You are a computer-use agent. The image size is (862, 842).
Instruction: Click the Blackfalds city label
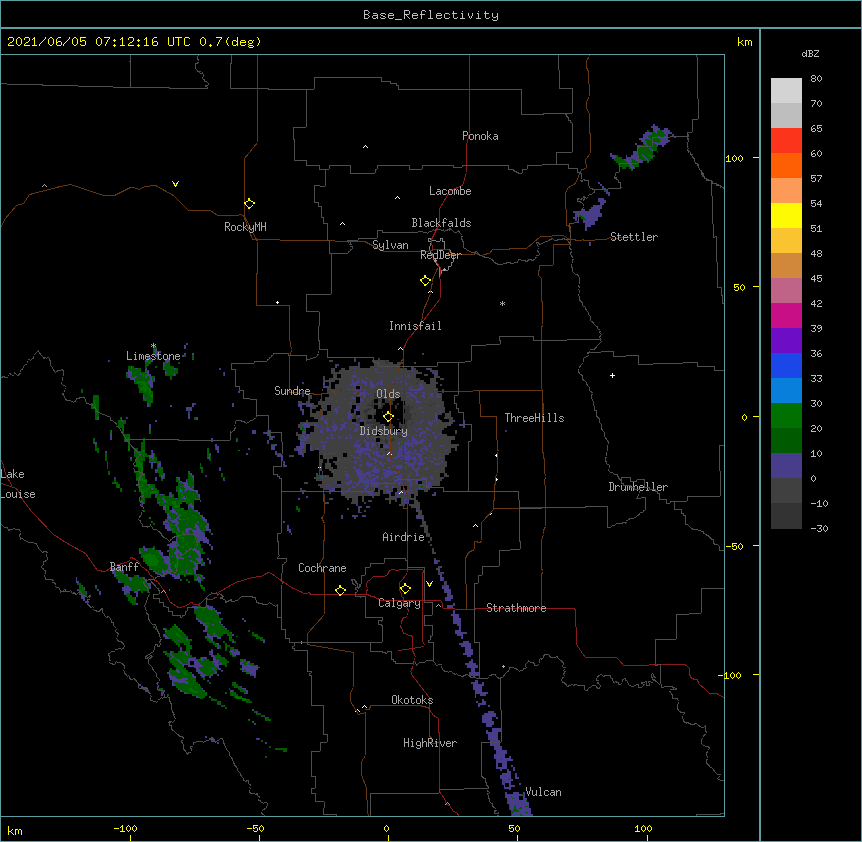click(441, 223)
